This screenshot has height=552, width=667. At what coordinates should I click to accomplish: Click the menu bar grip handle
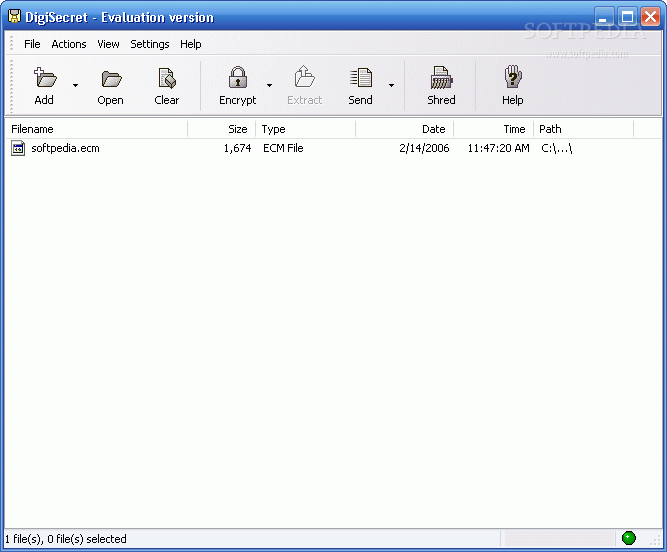(x=11, y=43)
